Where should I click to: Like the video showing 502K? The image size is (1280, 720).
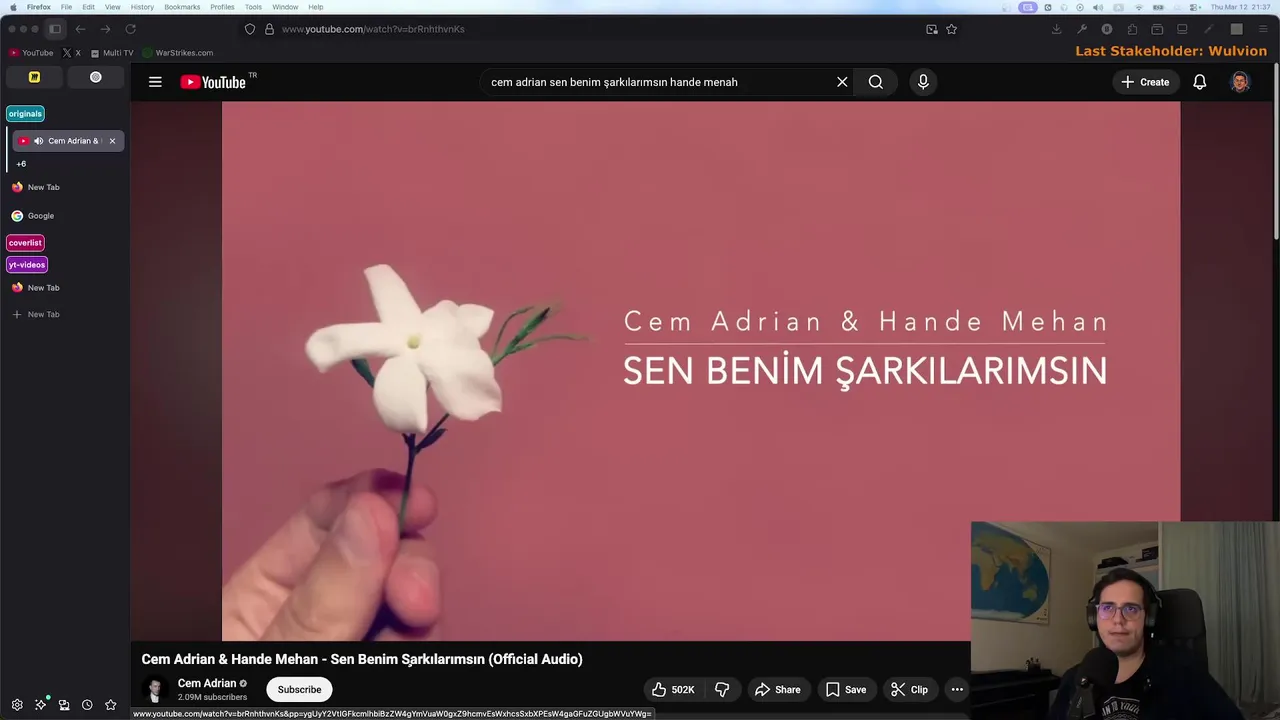673,689
